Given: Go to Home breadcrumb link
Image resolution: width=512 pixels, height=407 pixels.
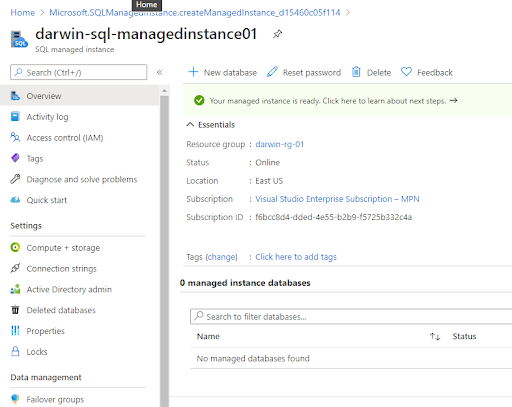Looking at the screenshot, I should coord(23,13).
